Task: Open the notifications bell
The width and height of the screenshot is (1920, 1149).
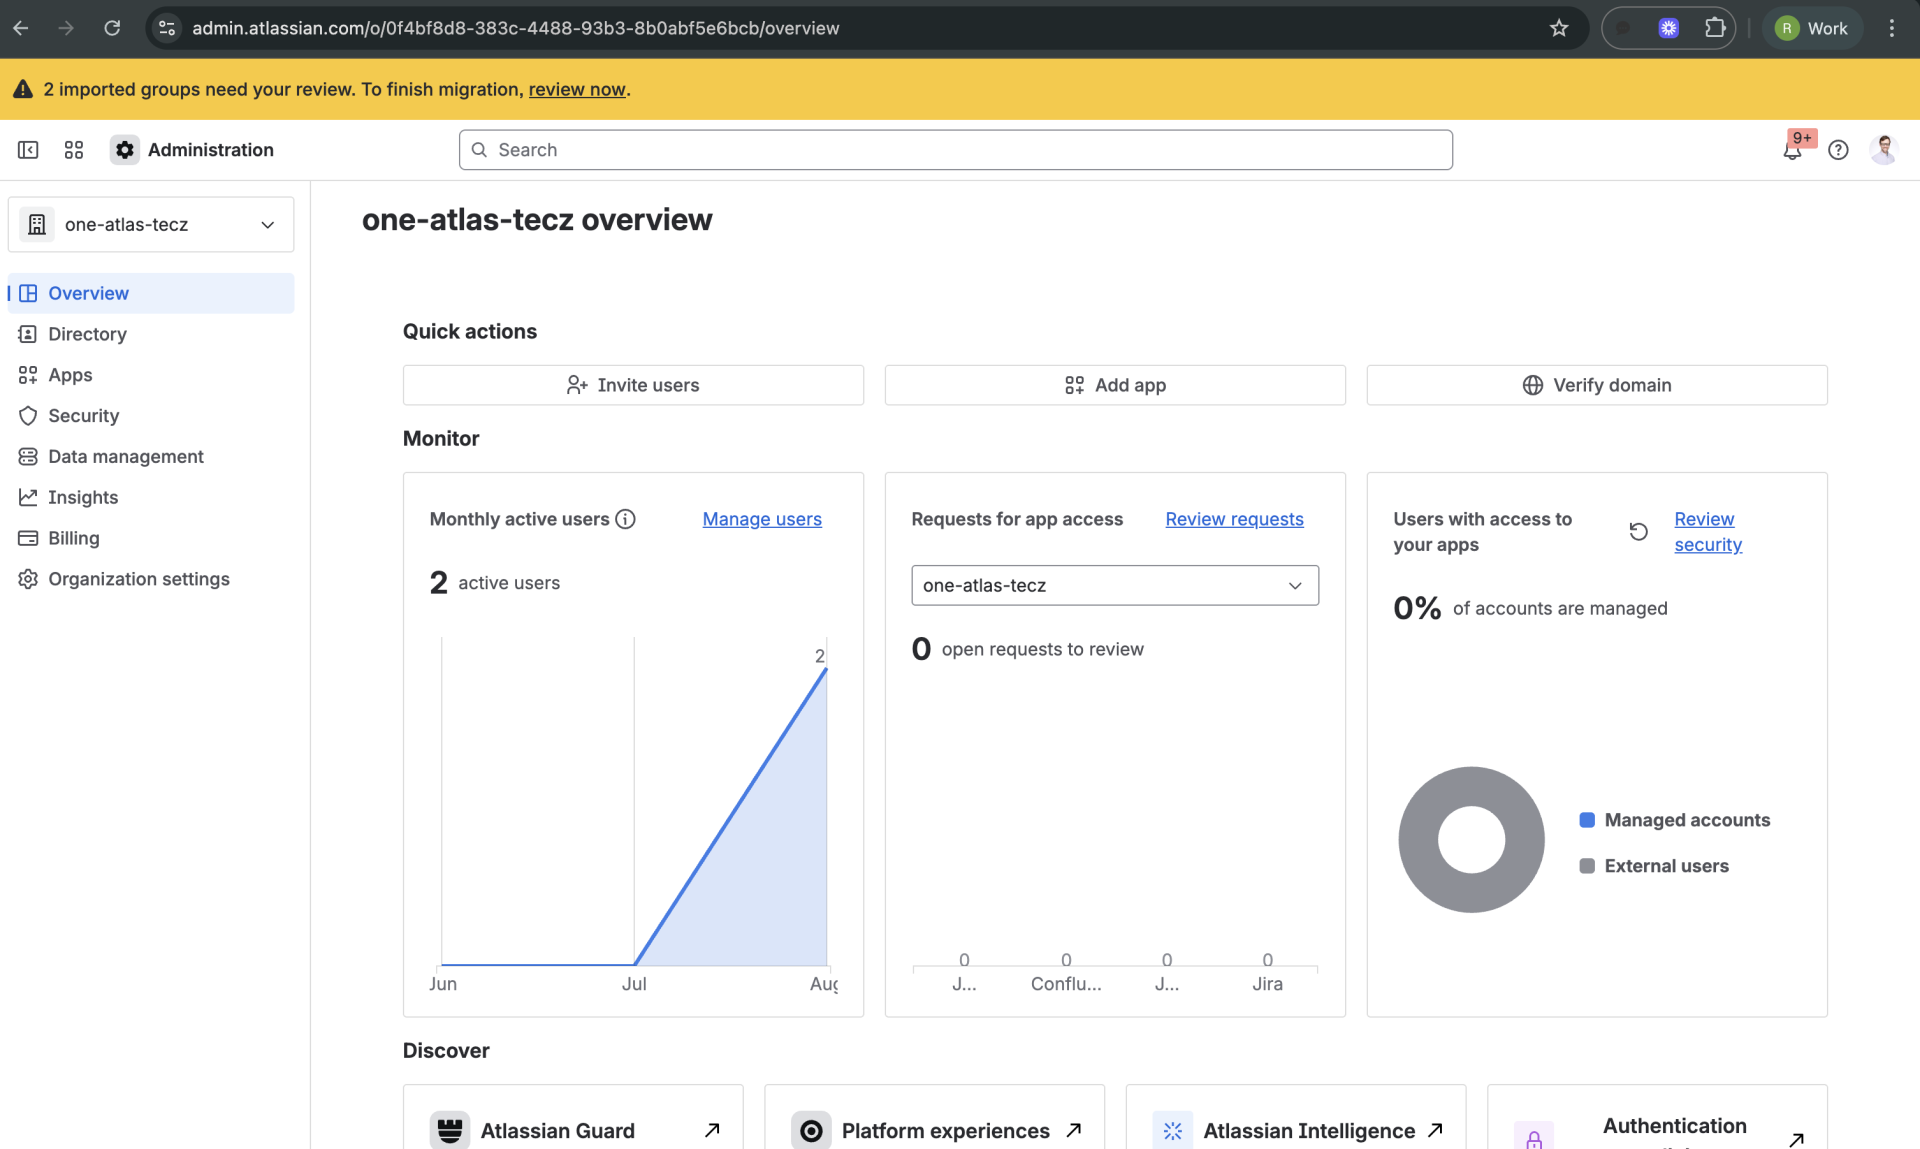Action: tap(1792, 150)
